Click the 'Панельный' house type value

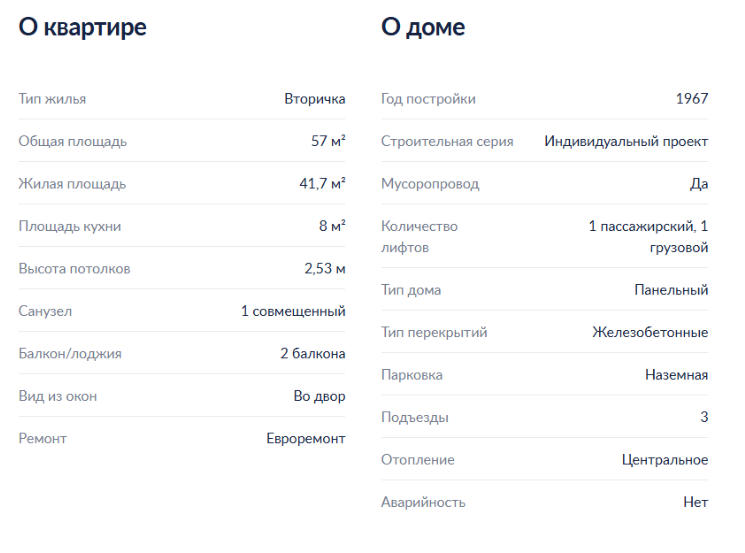click(671, 290)
